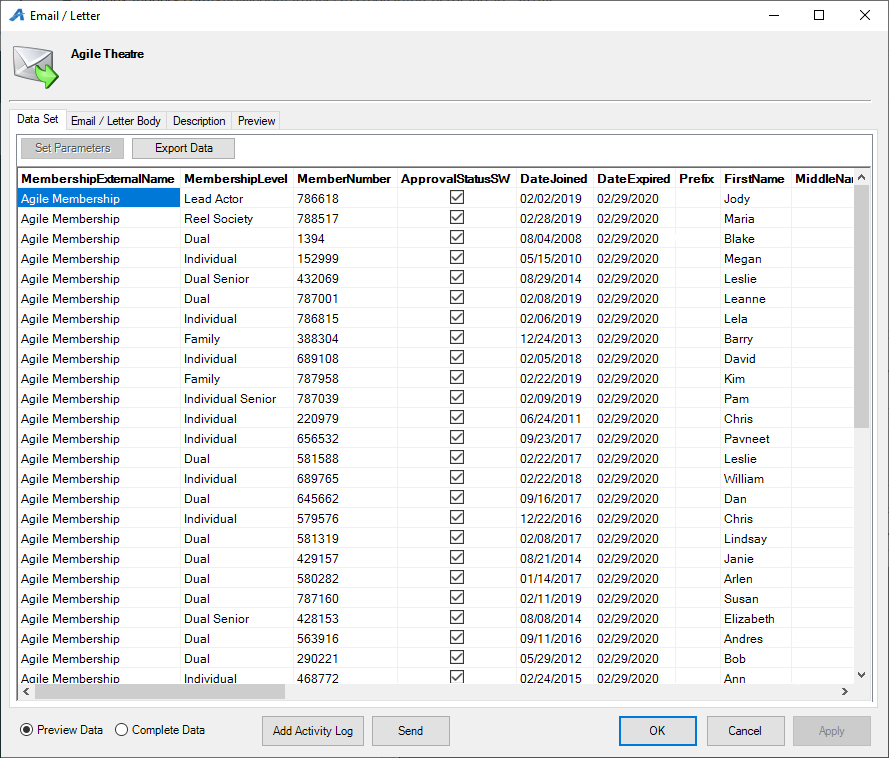889x758 pixels.
Task: Toggle approval checkbox for member 388304
Action: point(457,337)
